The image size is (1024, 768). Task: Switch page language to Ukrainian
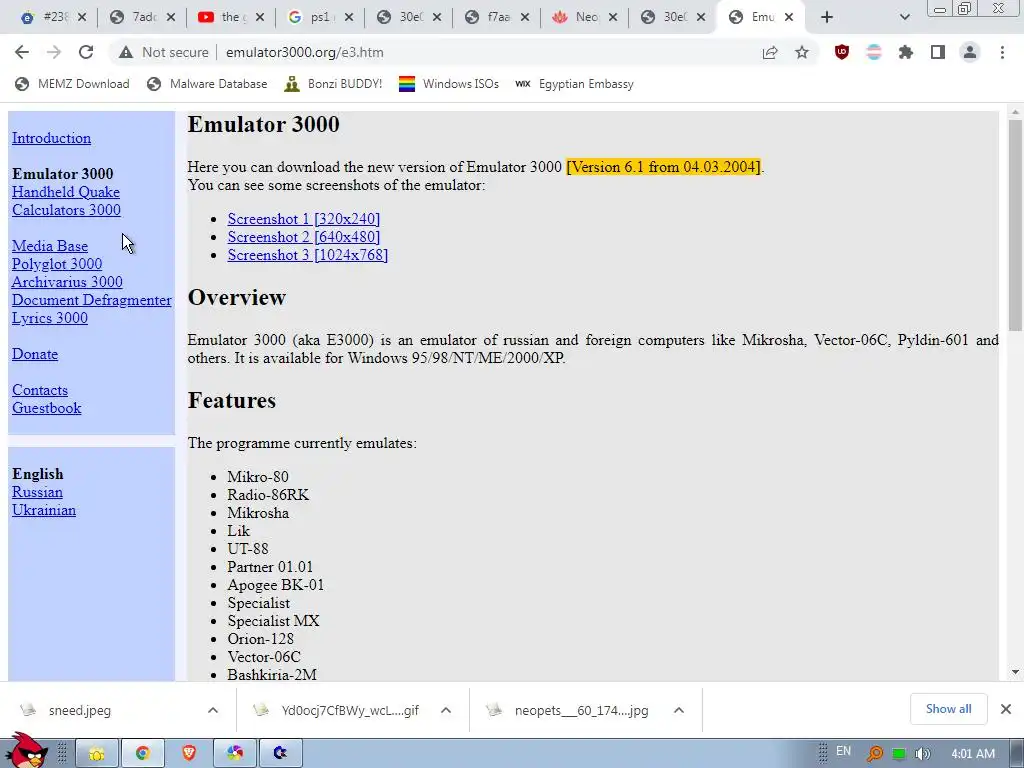pos(44,510)
